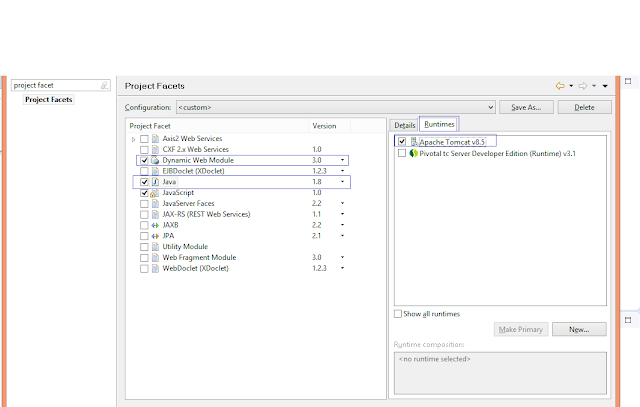Image resolution: width=640 pixels, height=407 pixels.
Task: Click the JavaScript facet icon
Action: (155, 193)
